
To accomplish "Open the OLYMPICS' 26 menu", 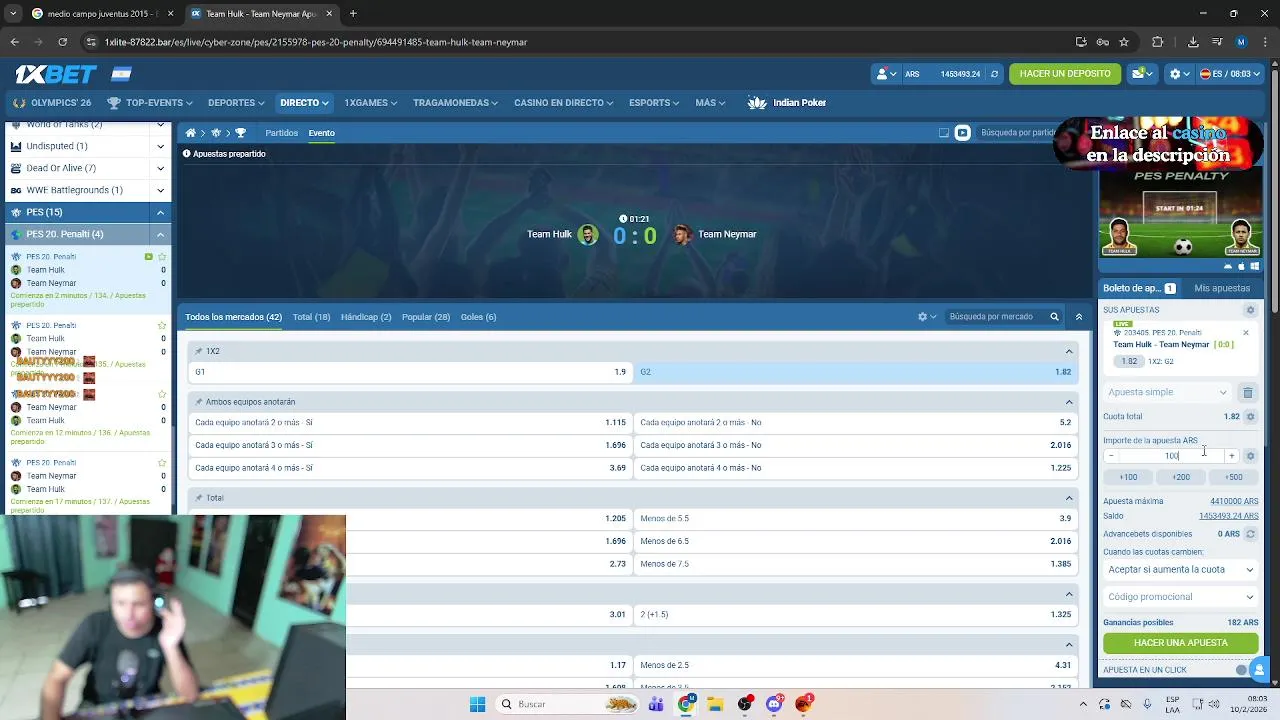I will (x=52, y=103).
